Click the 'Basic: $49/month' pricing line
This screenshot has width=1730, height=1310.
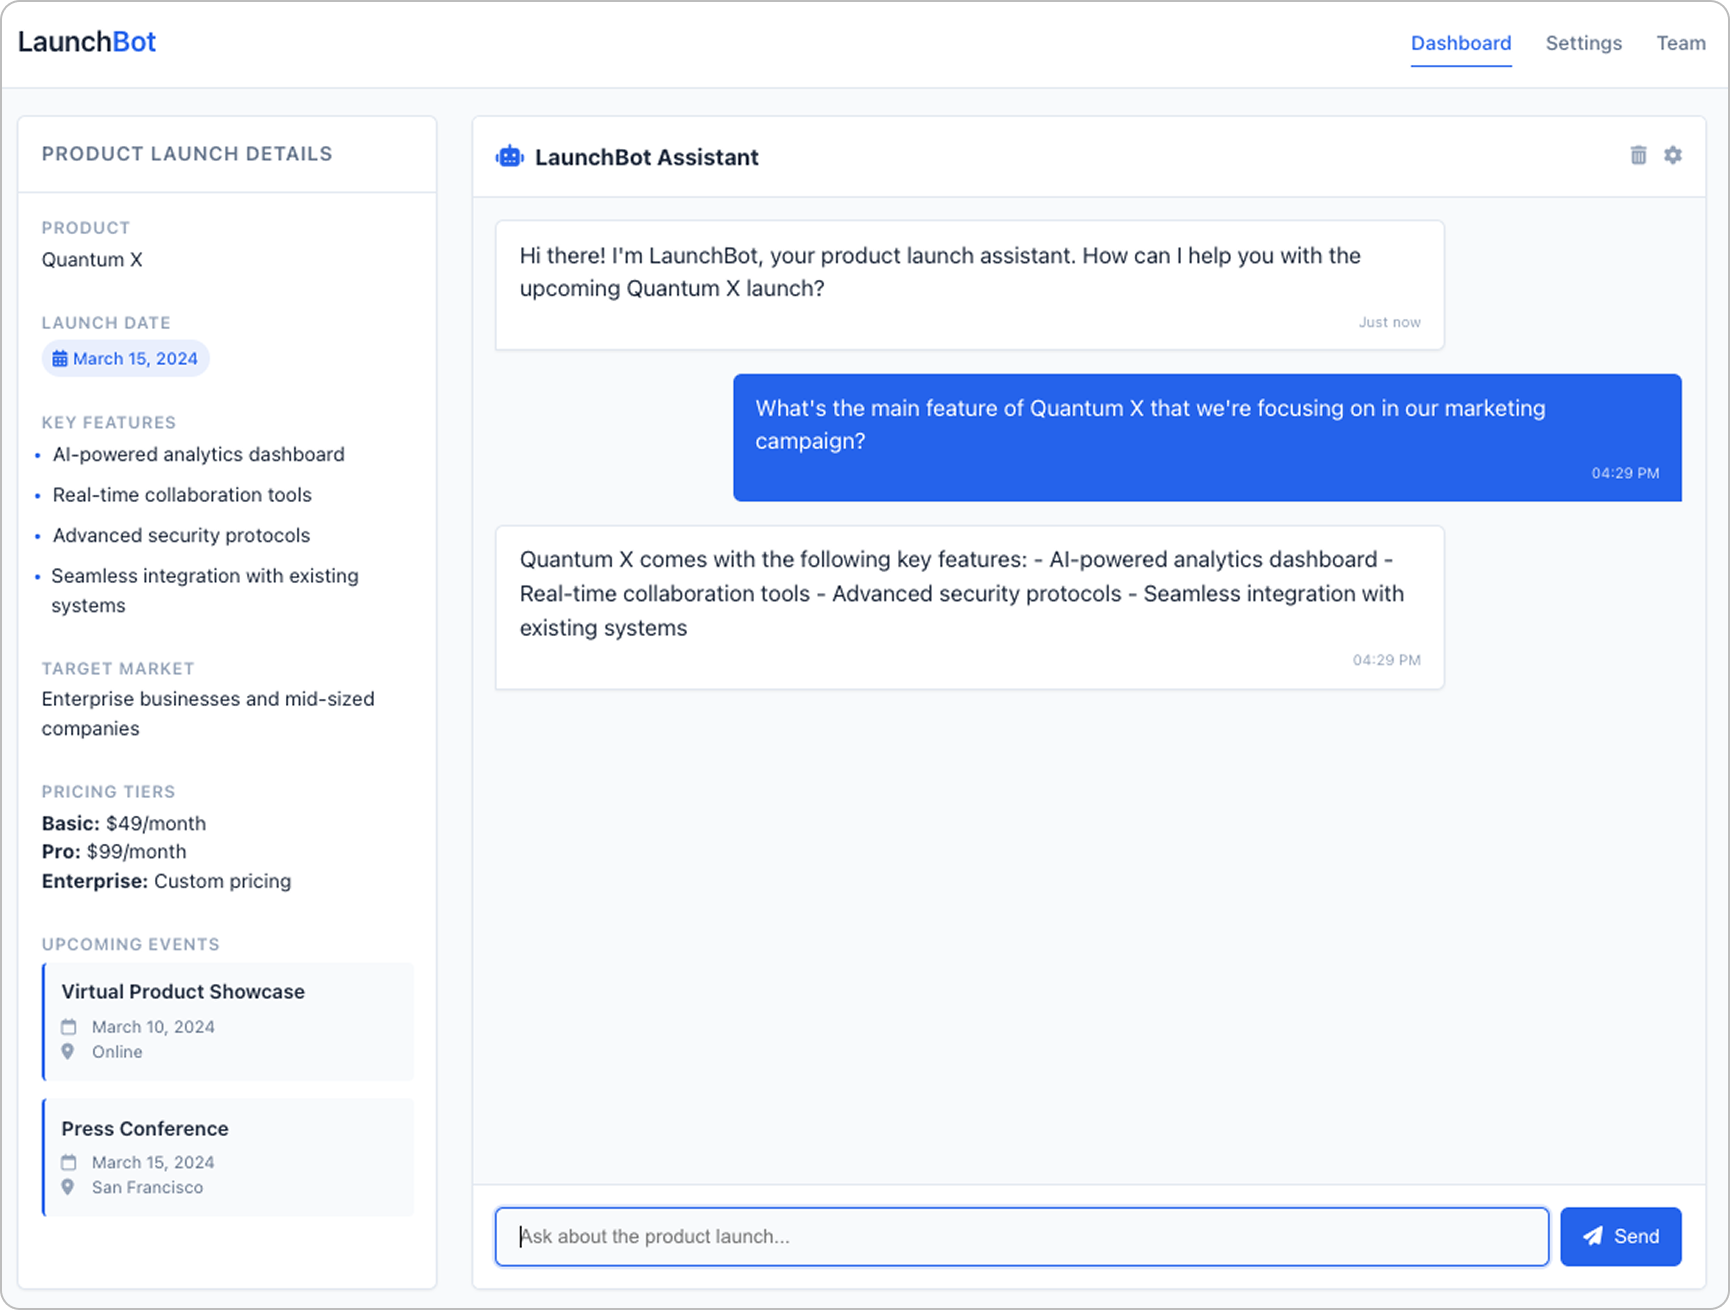[124, 824]
